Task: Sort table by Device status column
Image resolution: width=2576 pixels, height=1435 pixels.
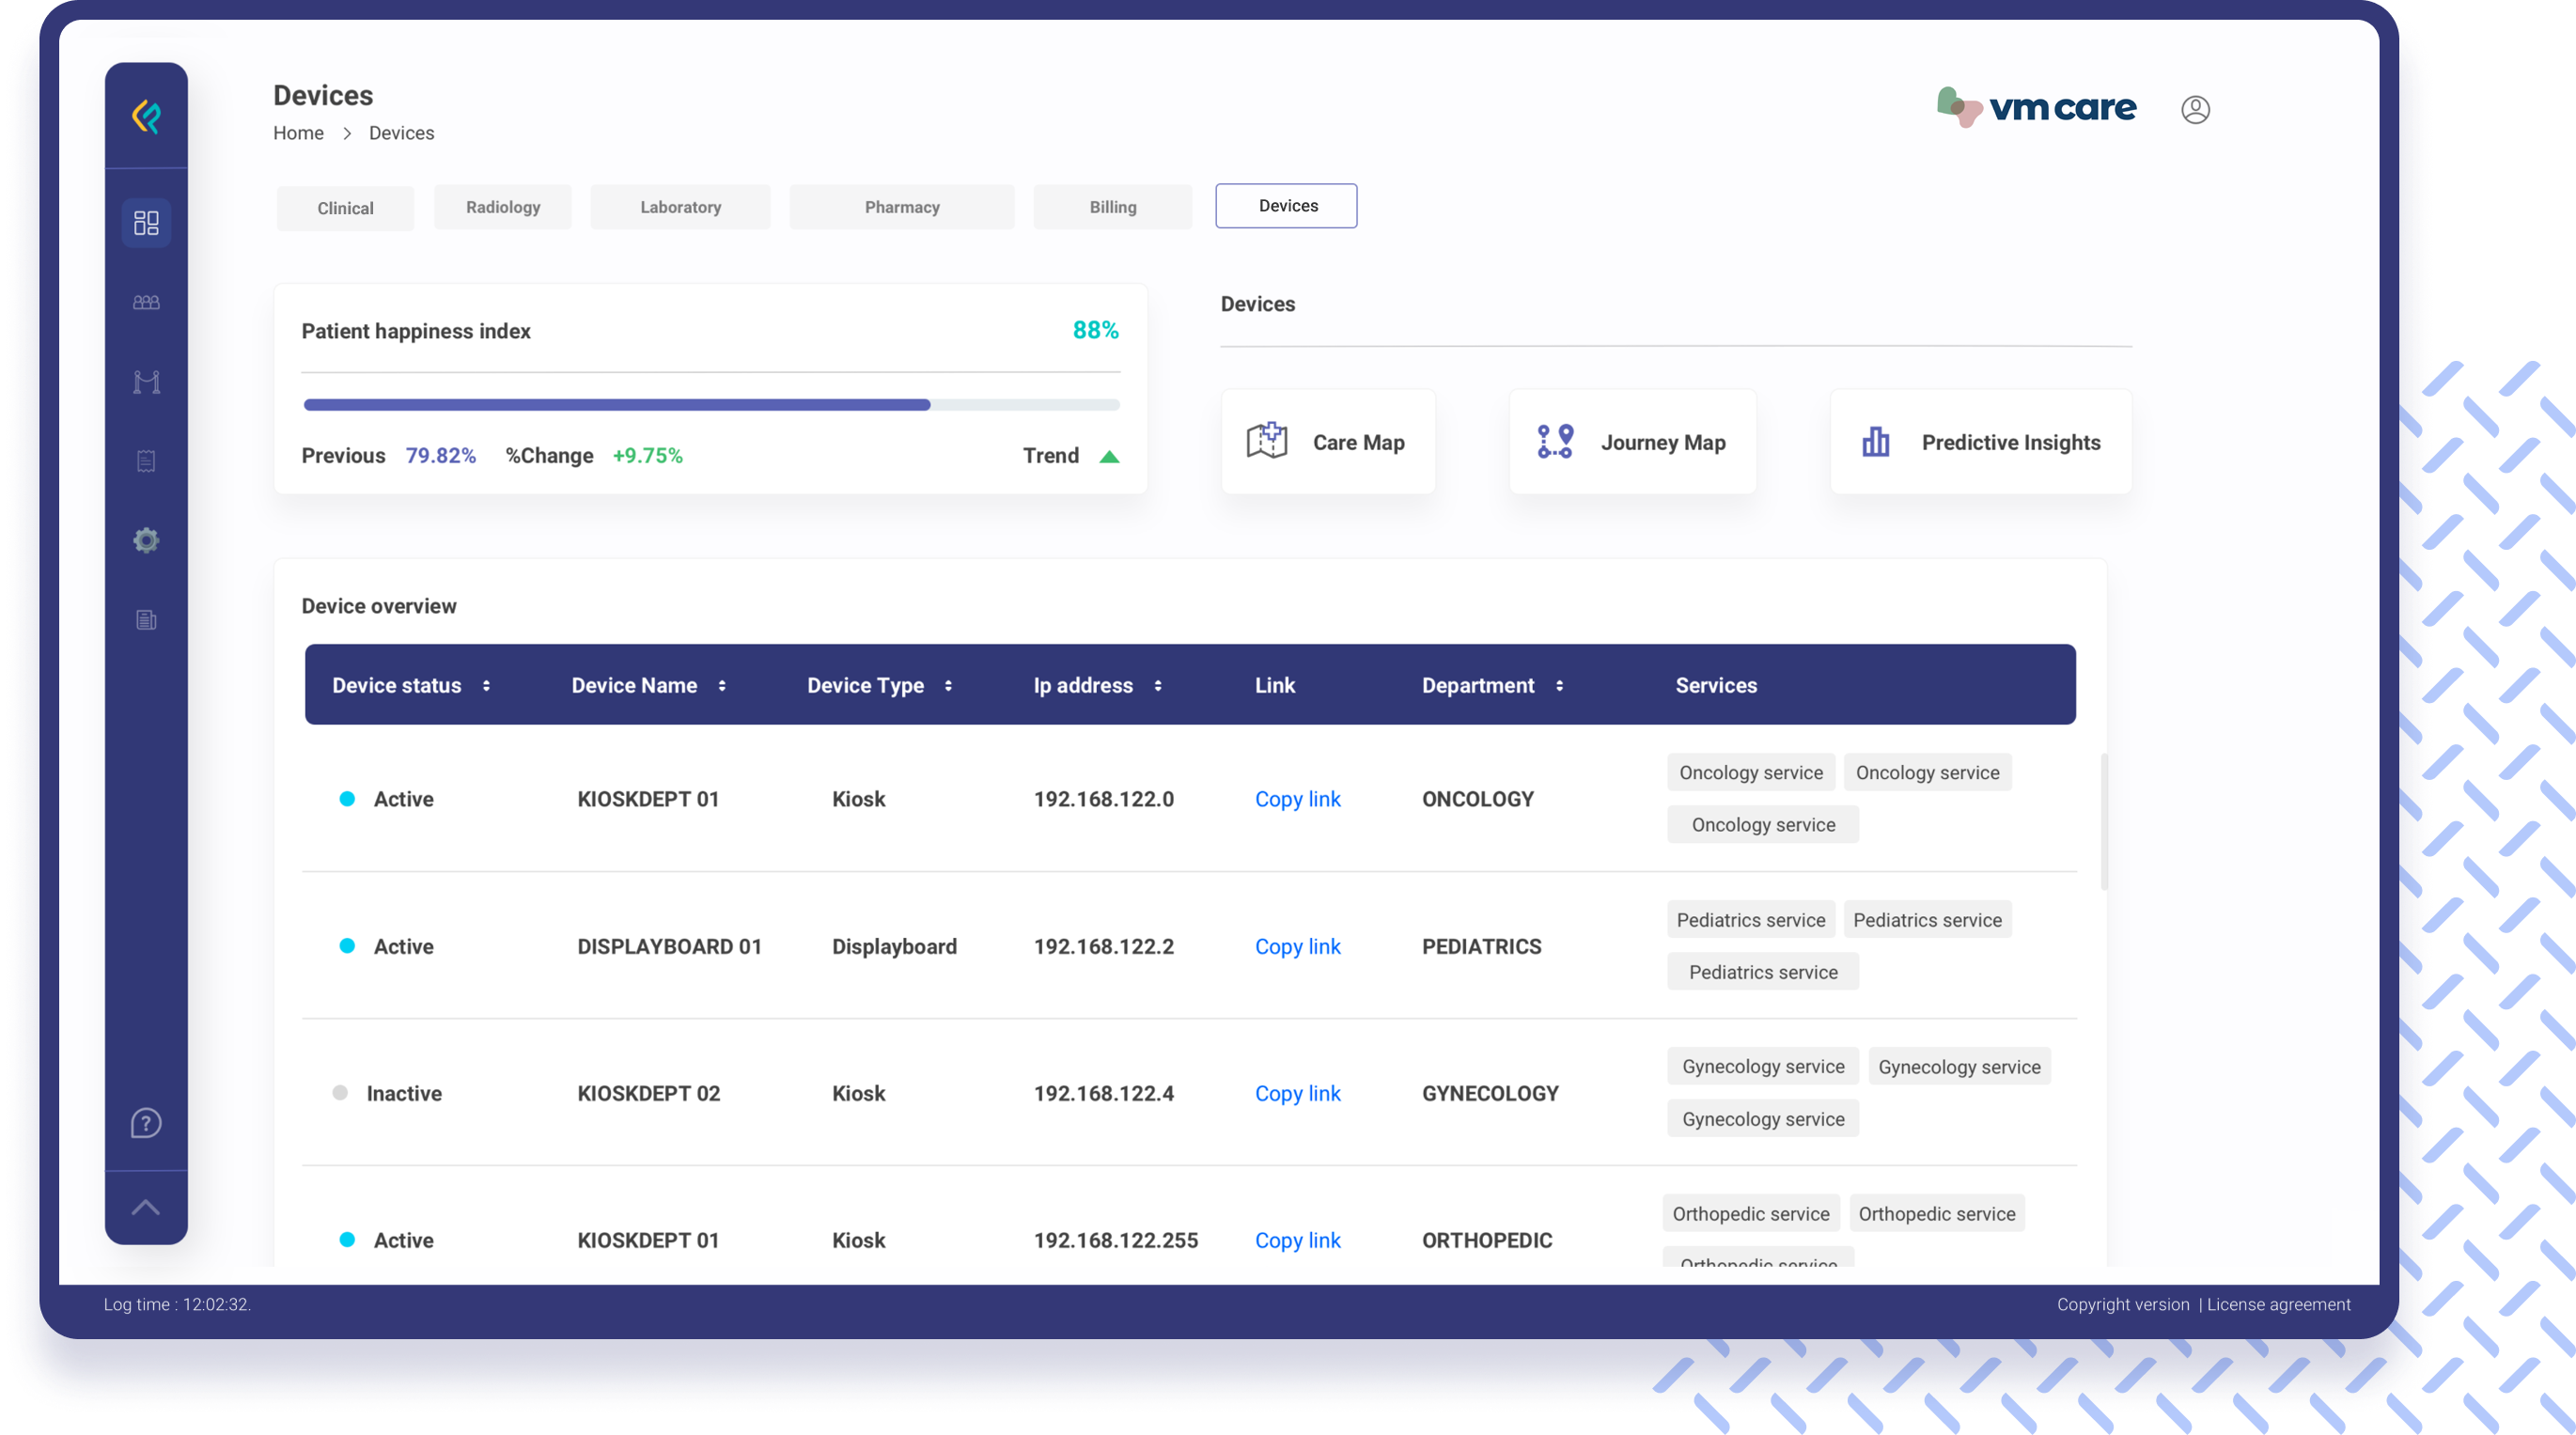Action: [486, 686]
